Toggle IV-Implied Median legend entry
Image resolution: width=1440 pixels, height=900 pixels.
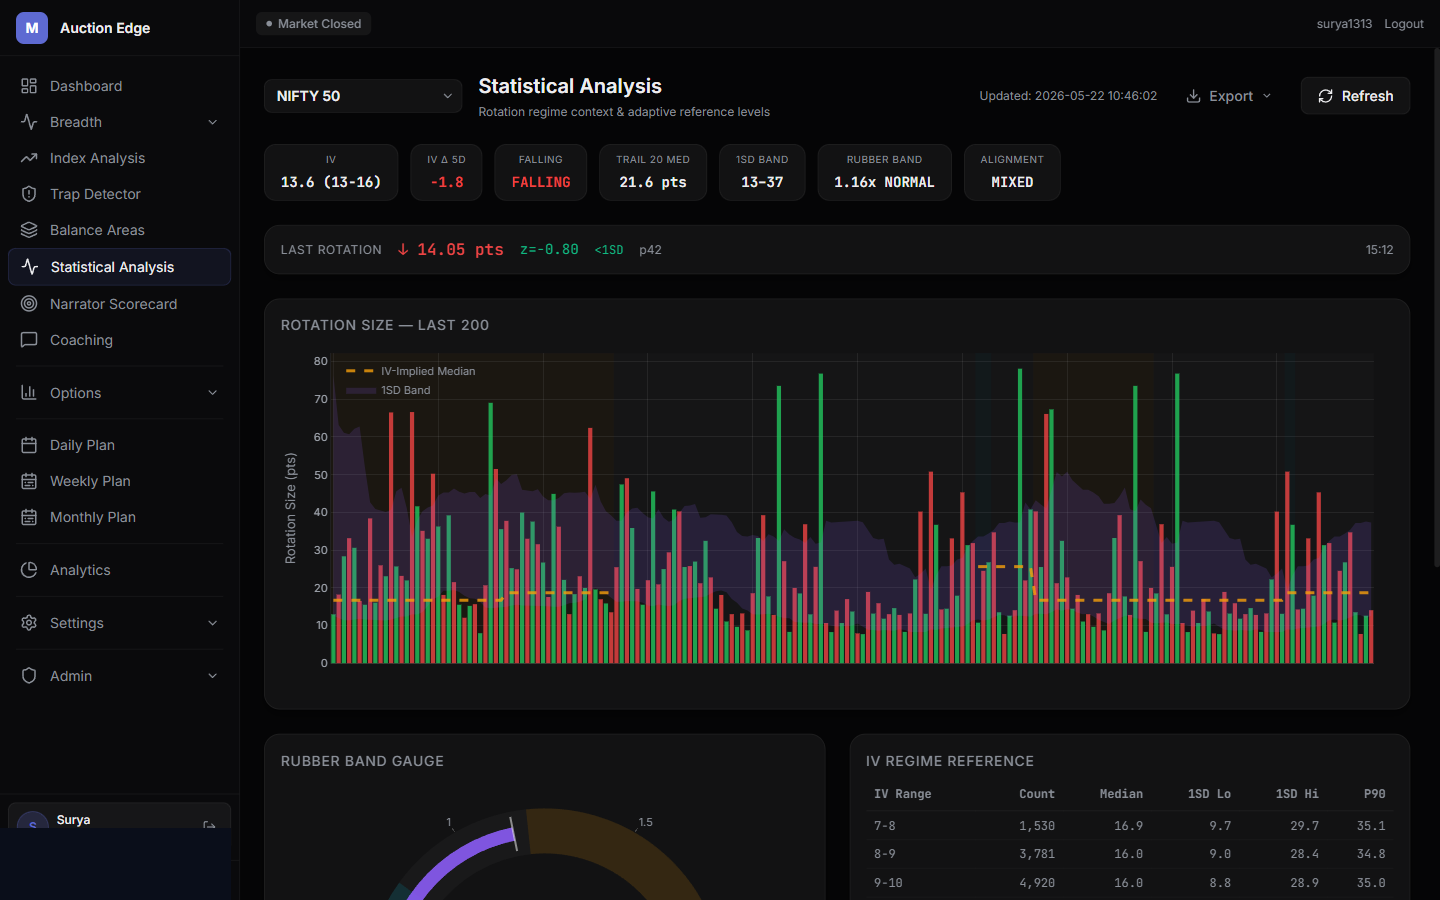point(411,371)
